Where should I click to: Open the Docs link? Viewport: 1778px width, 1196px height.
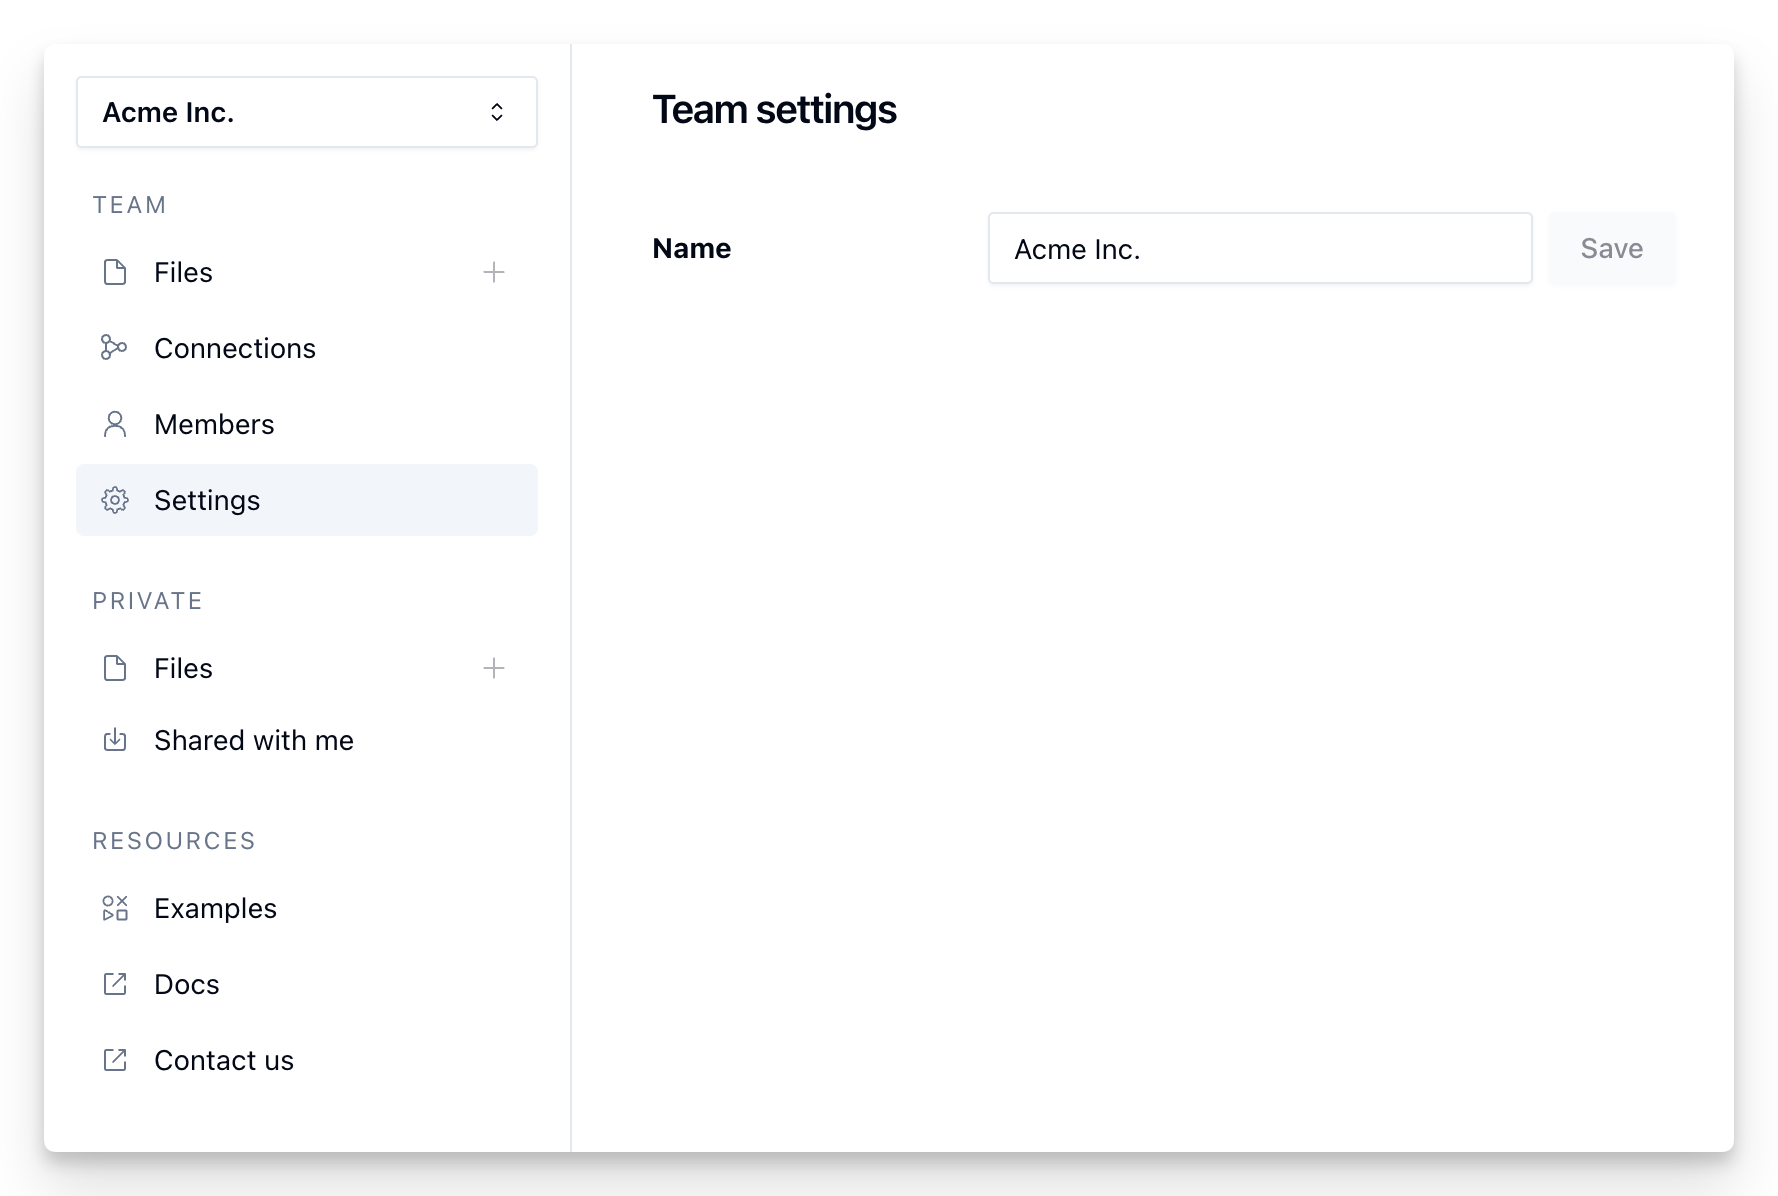pyautogui.click(x=187, y=984)
